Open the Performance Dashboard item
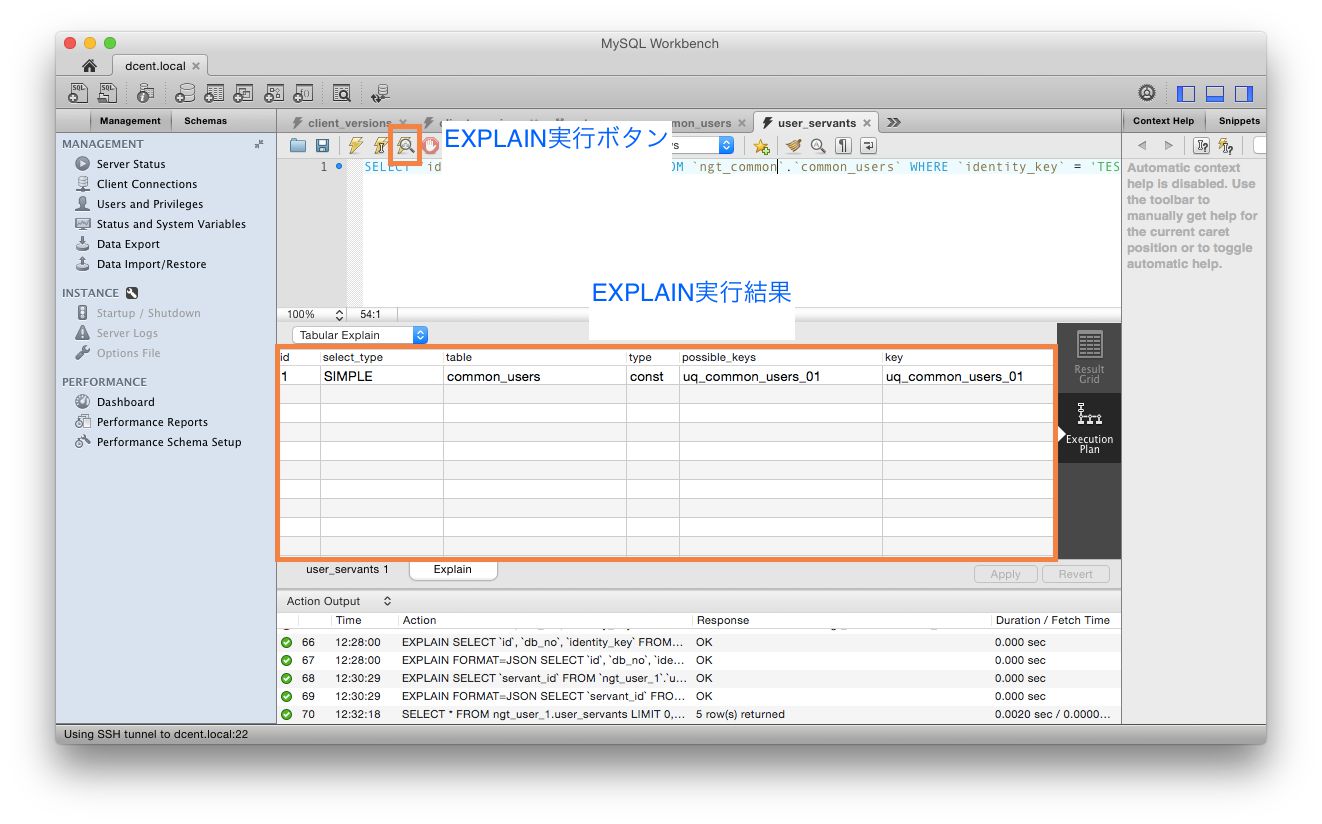The width and height of the screenshot is (1322, 824). click(126, 402)
